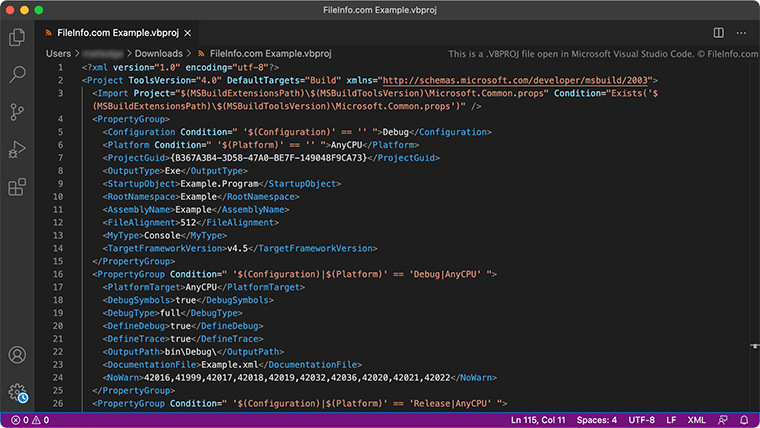
Task: Click the Users breadcrumb segment
Action: point(58,53)
